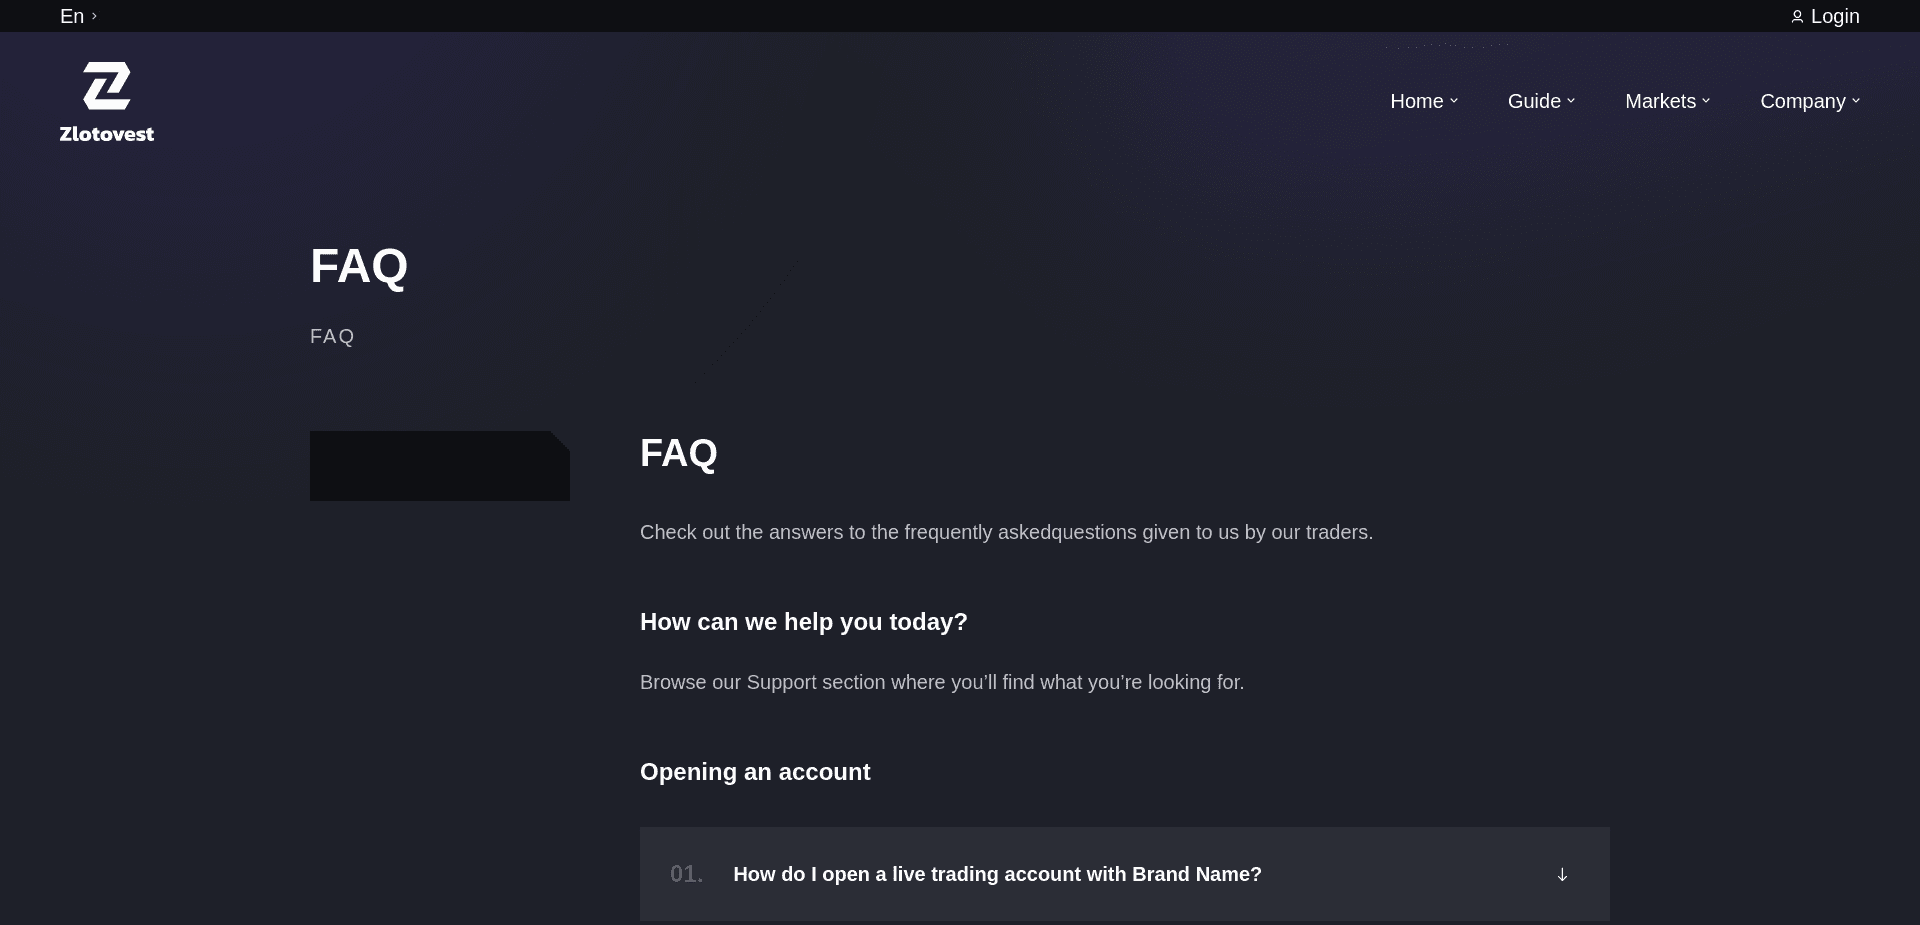Open the Guide navigation menu

pyautogui.click(x=1534, y=101)
